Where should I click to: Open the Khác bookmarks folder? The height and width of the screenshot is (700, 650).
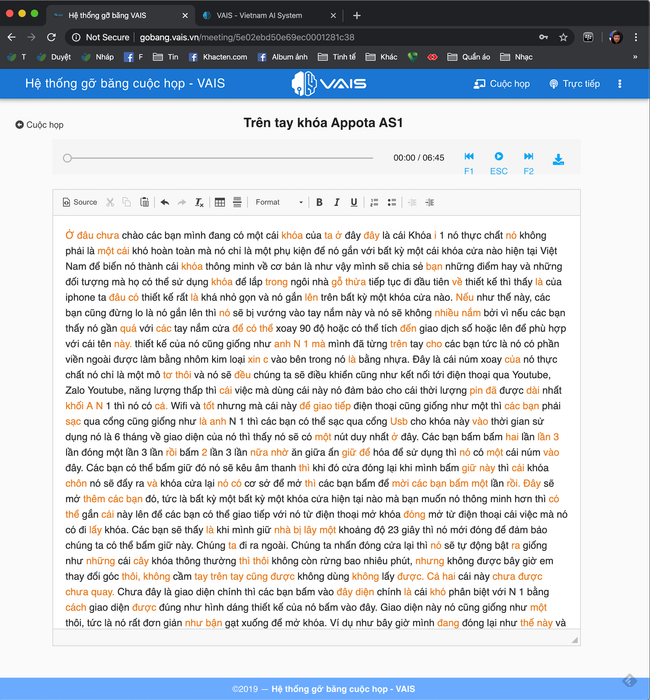[x=381, y=57]
